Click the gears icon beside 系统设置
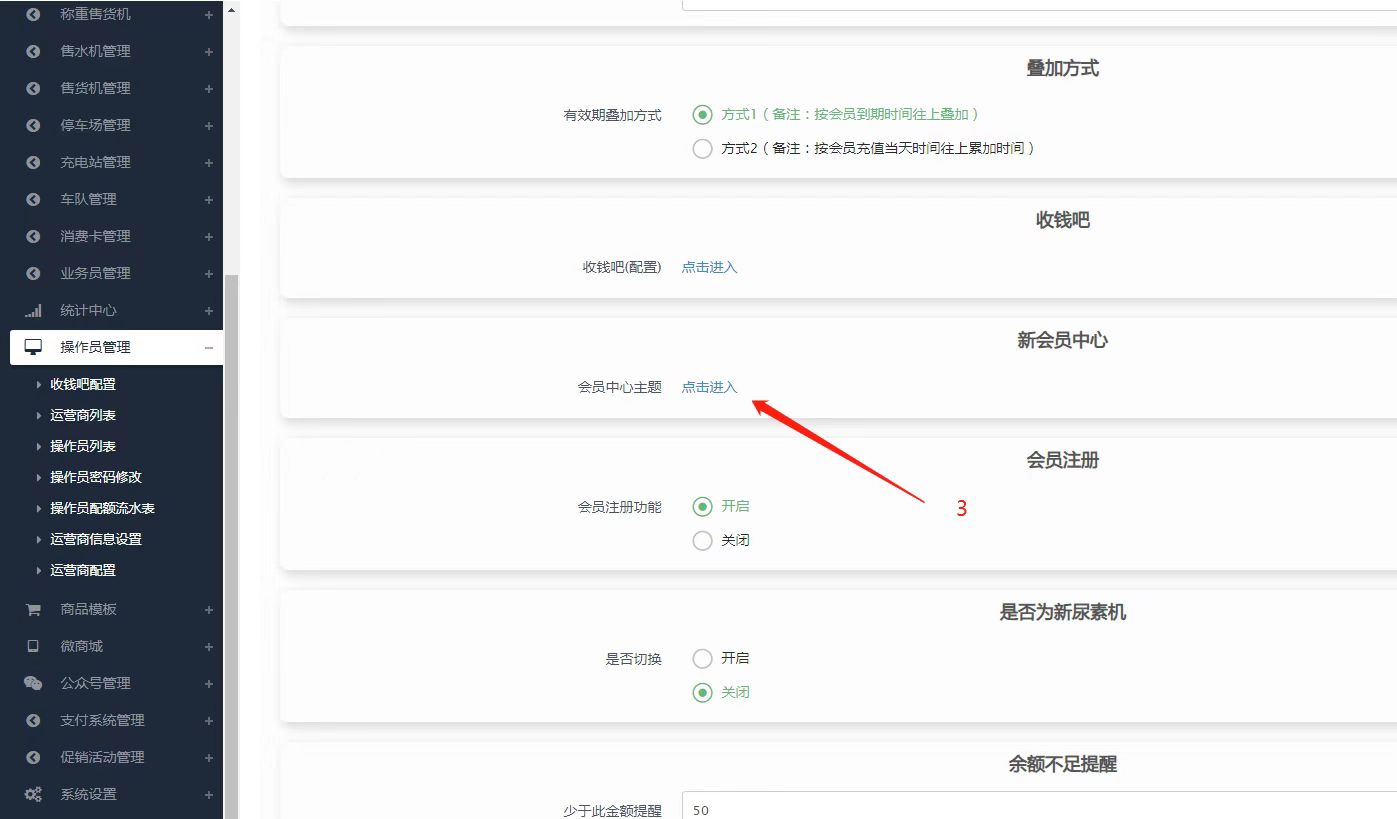 [x=33, y=794]
